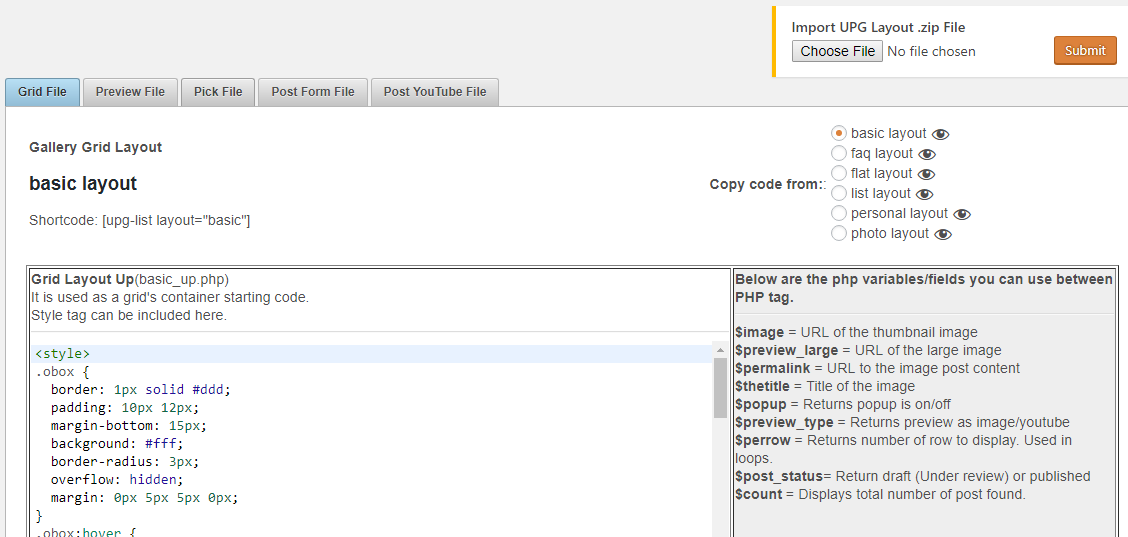Choose the photo layout radio option
The height and width of the screenshot is (537, 1128).
pyautogui.click(x=839, y=233)
